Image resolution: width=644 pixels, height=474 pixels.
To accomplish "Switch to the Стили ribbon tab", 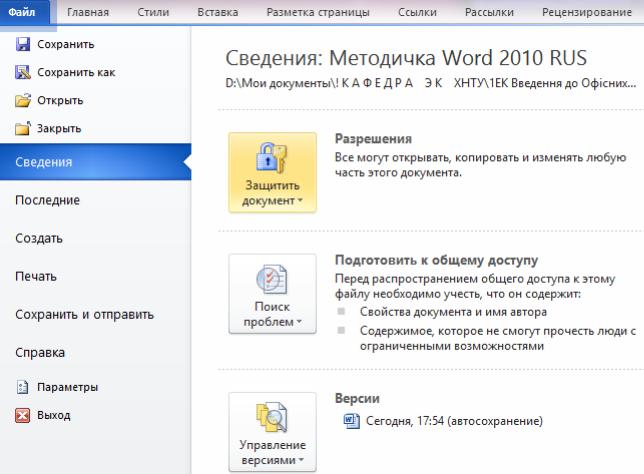I will point(153,12).
